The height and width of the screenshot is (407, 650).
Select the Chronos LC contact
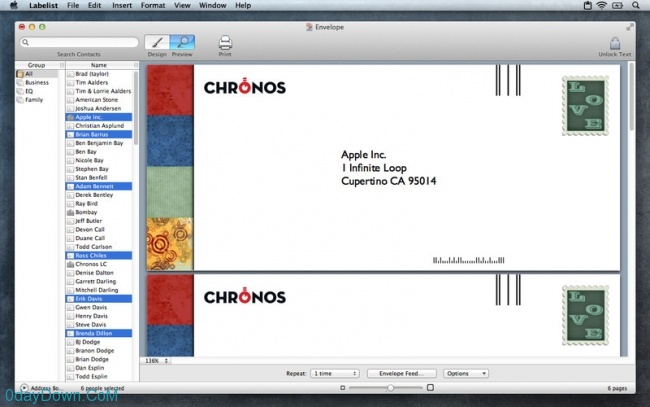(x=99, y=264)
